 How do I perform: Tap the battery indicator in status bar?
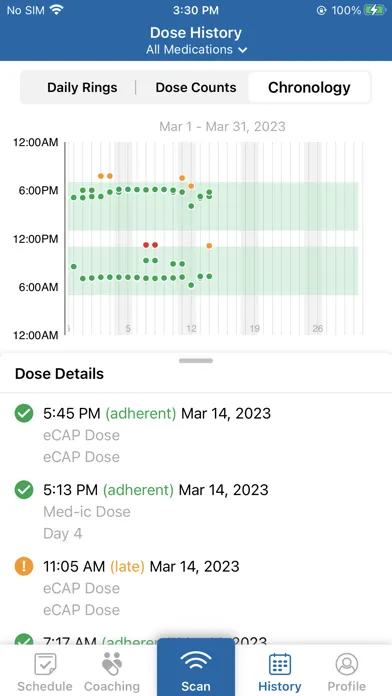click(x=374, y=10)
